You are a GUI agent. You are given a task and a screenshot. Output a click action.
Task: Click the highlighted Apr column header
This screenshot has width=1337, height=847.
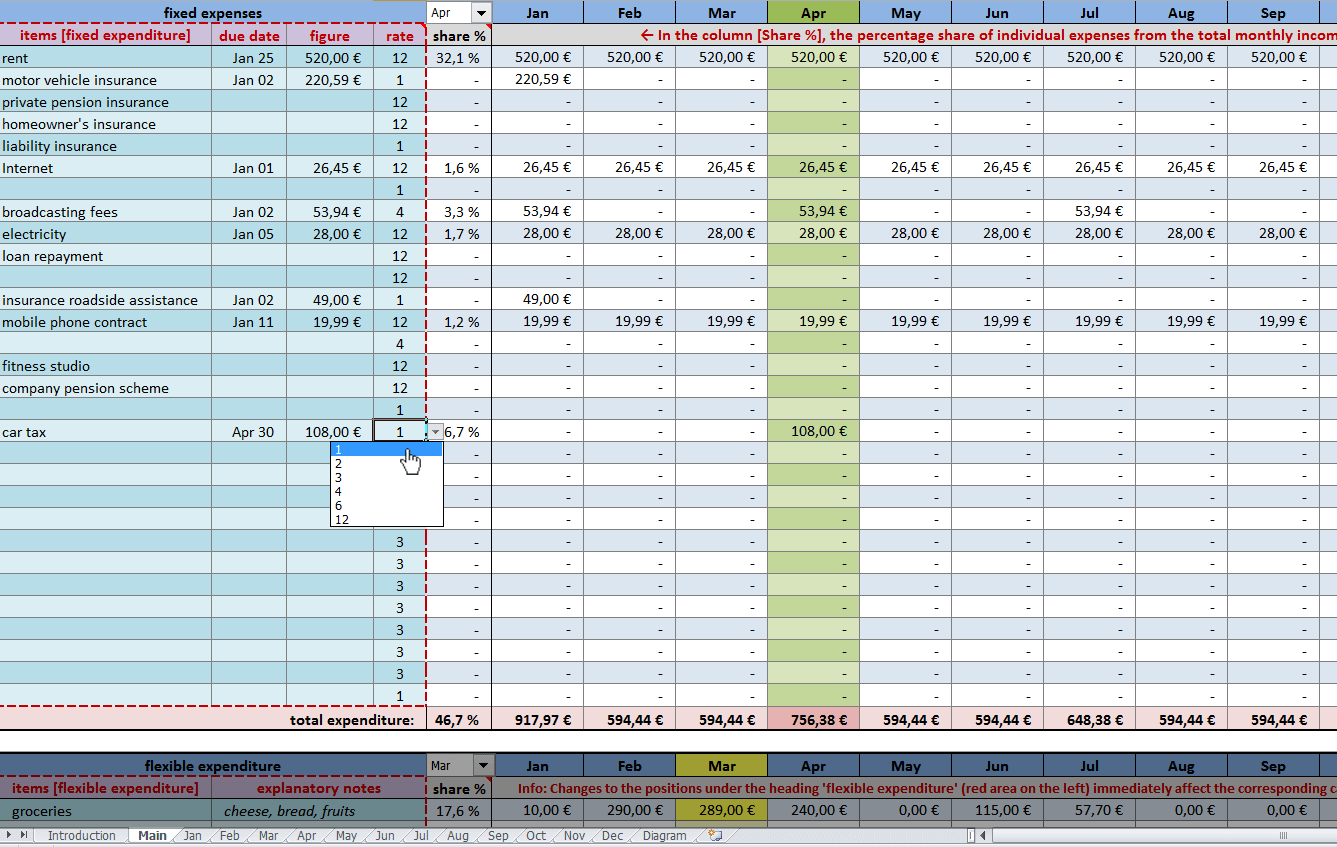813,13
